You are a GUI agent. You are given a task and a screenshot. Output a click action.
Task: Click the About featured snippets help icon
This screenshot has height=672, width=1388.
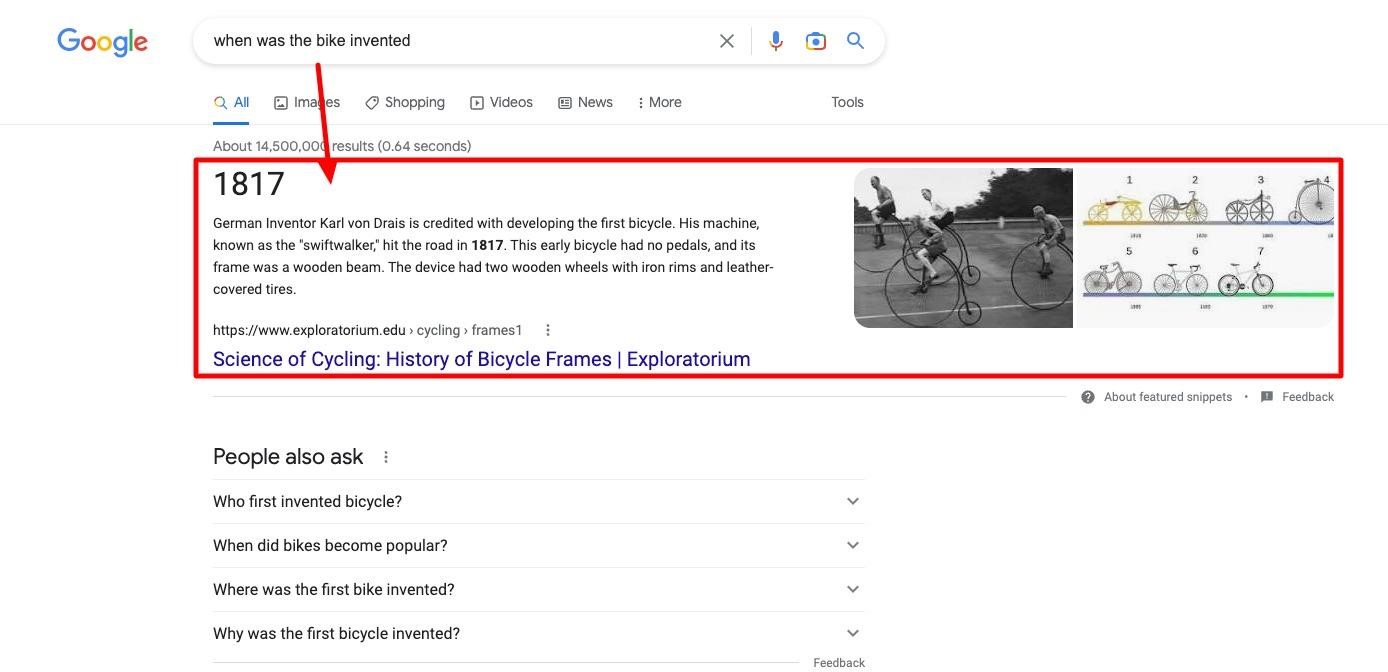tap(1088, 397)
